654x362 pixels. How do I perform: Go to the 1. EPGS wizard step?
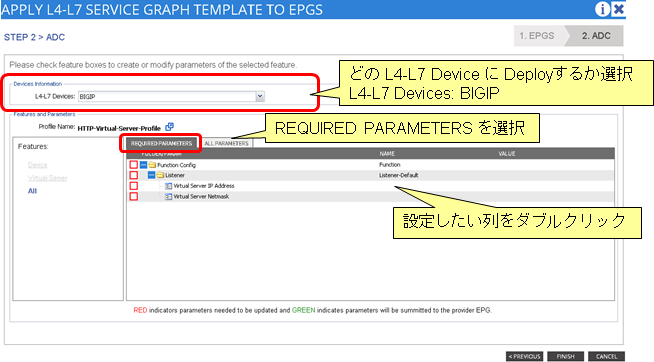click(x=537, y=36)
